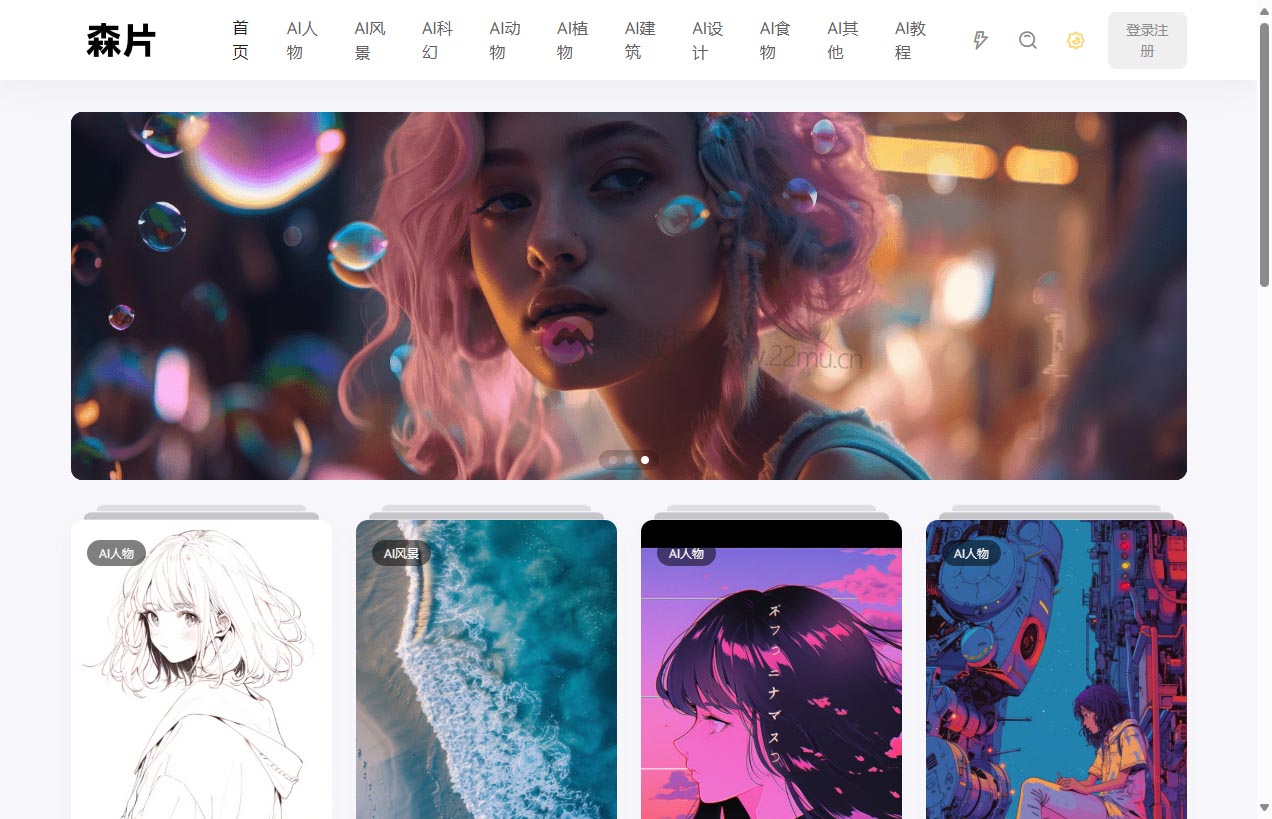Click the 森片 site logo
The width and height of the screenshot is (1272, 819).
click(121, 41)
